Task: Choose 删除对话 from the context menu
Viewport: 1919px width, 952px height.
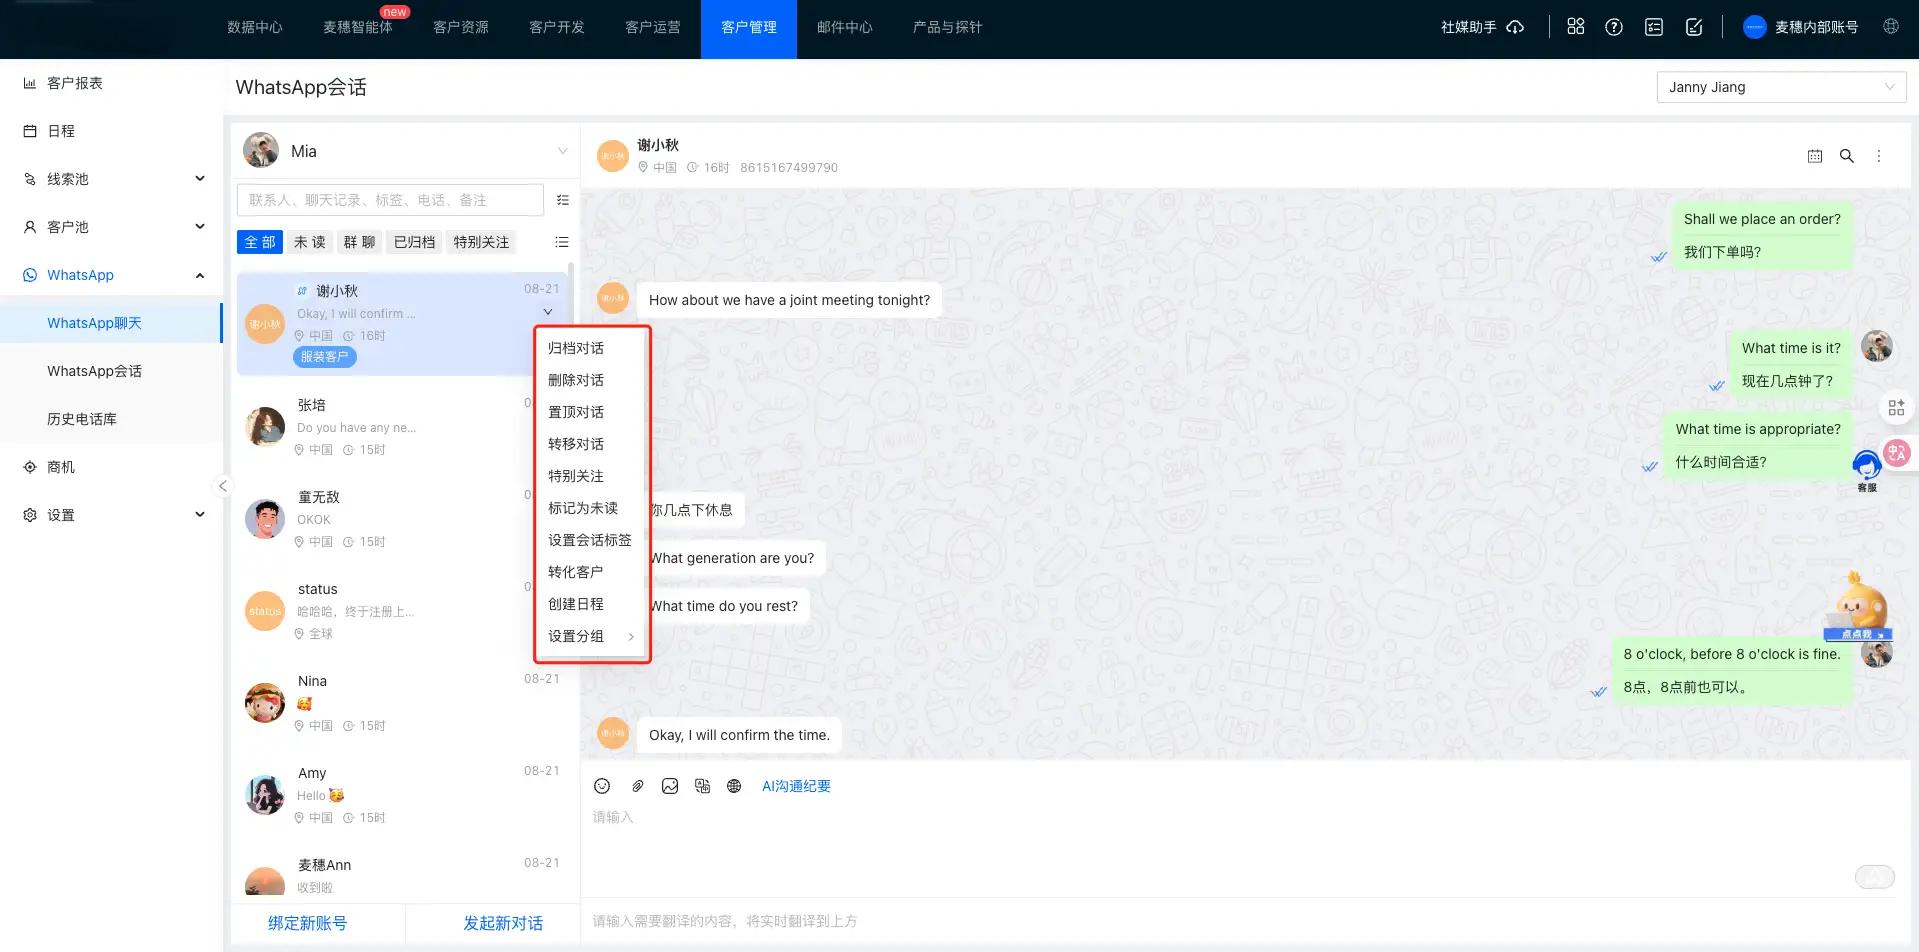Action: pos(576,380)
